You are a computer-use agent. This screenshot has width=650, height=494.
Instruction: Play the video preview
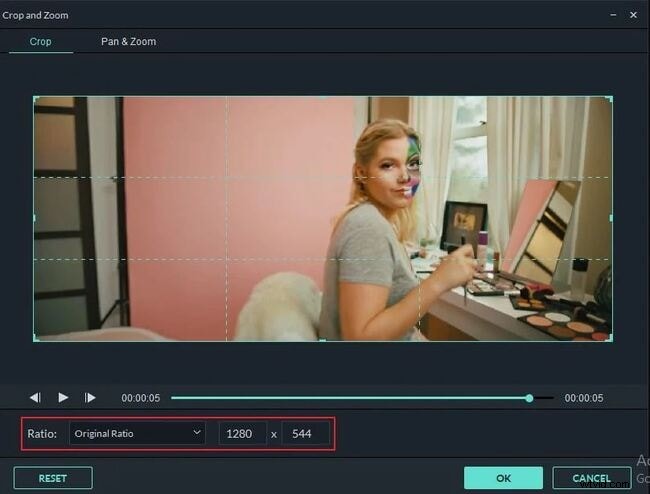(x=63, y=398)
